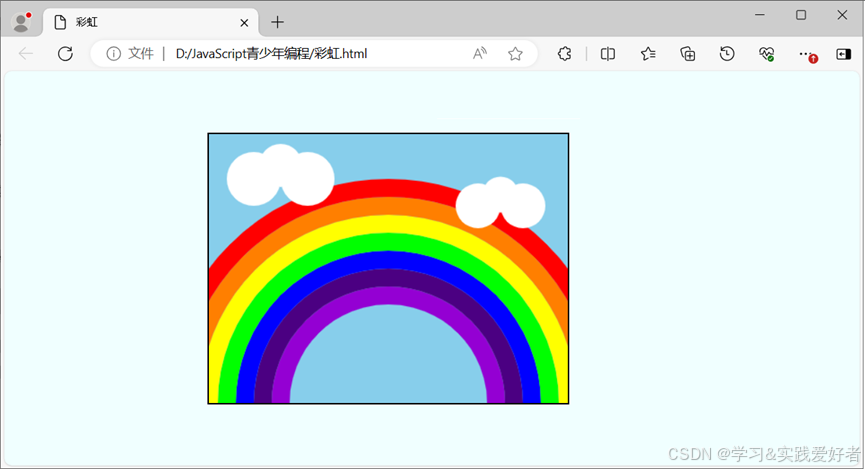
Task: Open Settings and more menu
Action: (x=807, y=54)
